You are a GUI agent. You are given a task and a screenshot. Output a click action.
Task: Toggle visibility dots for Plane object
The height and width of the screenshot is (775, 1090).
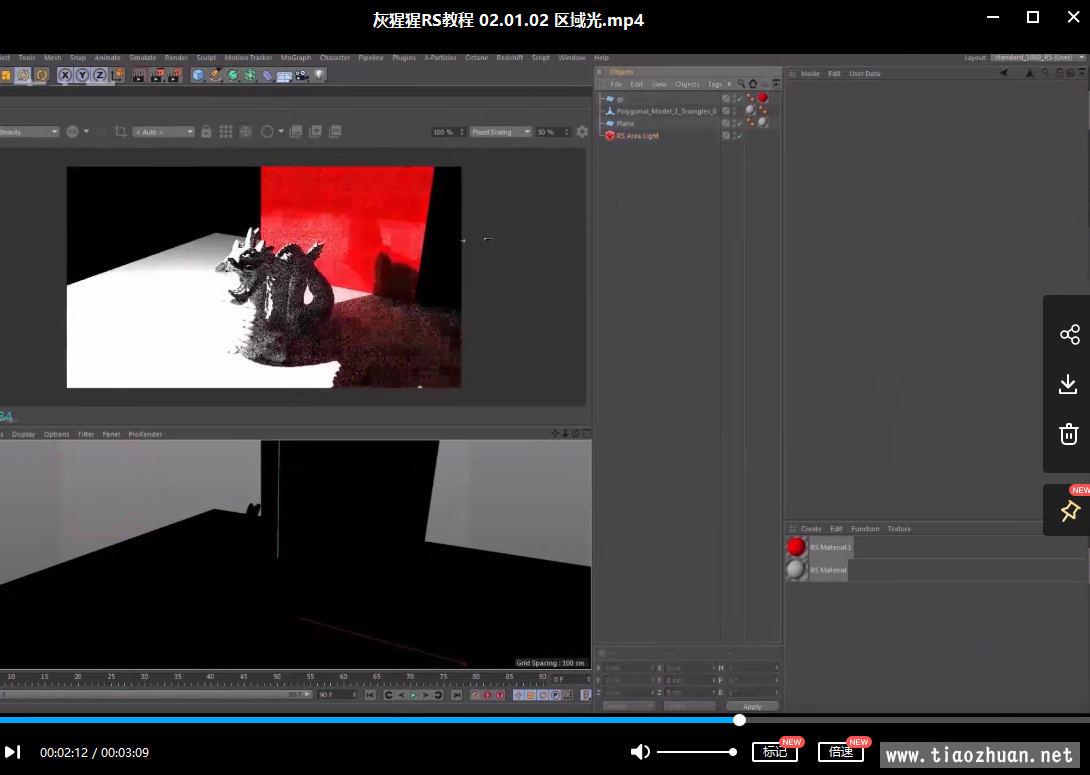point(735,124)
